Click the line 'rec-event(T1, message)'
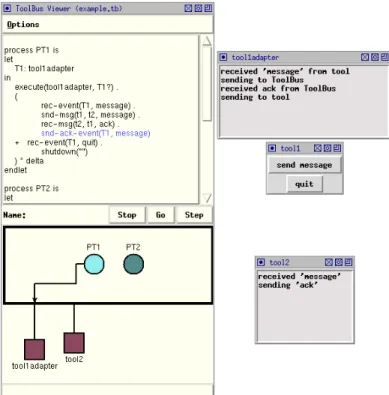 click(x=88, y=106)
